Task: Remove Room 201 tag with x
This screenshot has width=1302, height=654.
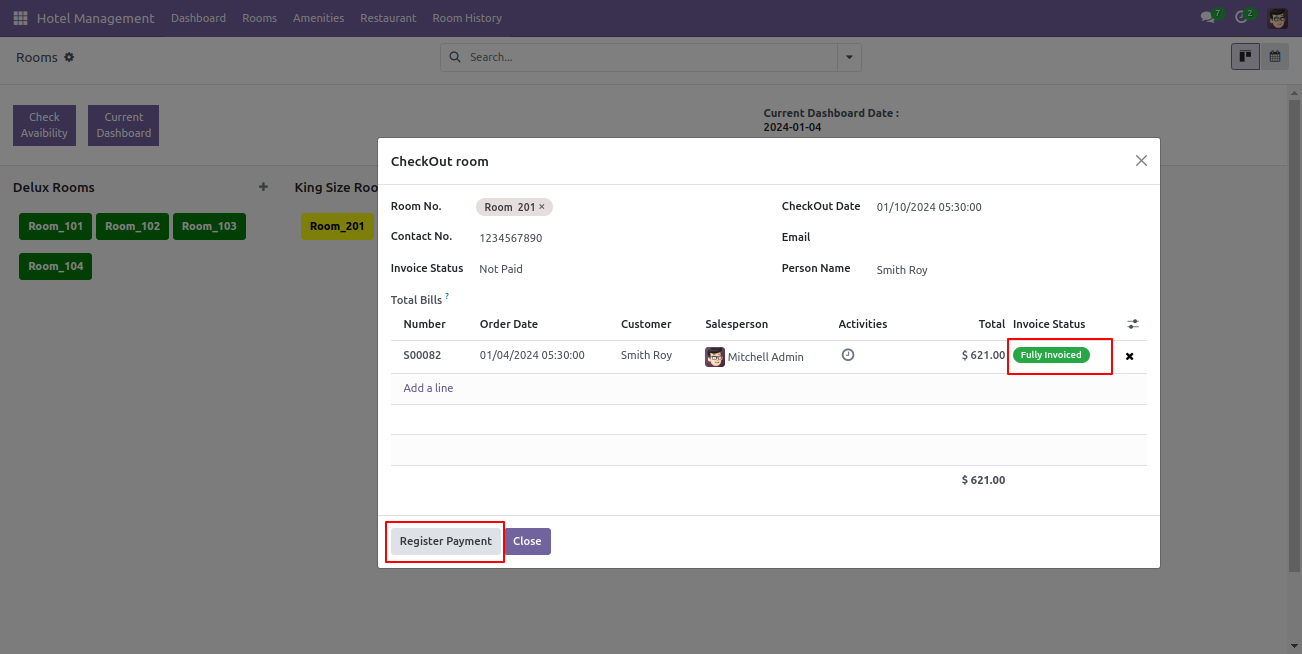Action: 542,207
